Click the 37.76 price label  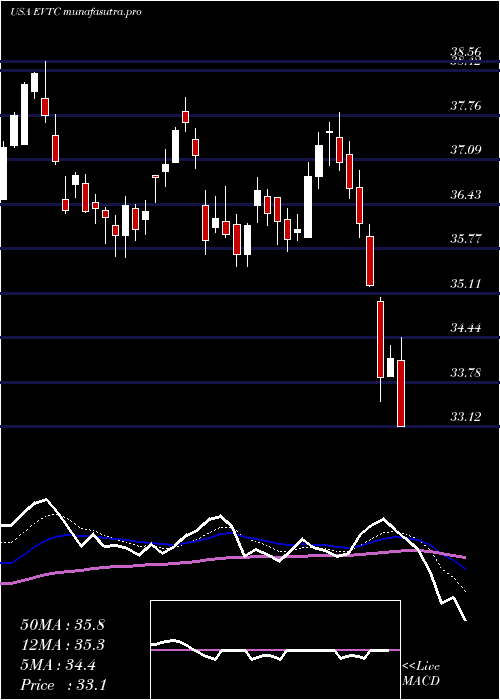pos(466,106)
